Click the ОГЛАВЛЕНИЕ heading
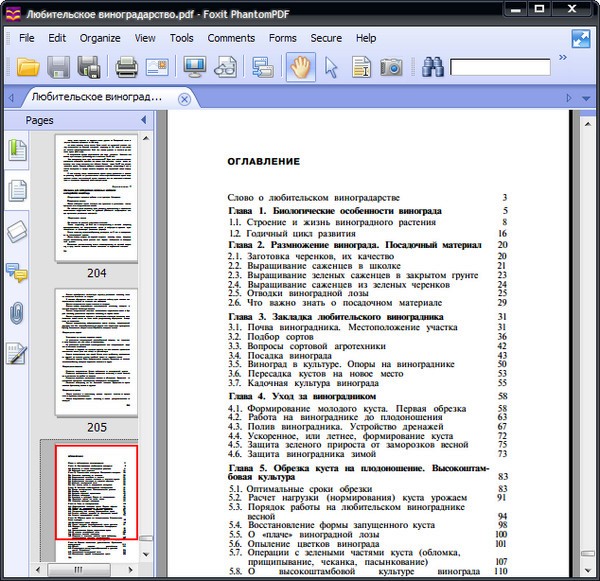This screenshot has width=600, height=581. point(264,162)
